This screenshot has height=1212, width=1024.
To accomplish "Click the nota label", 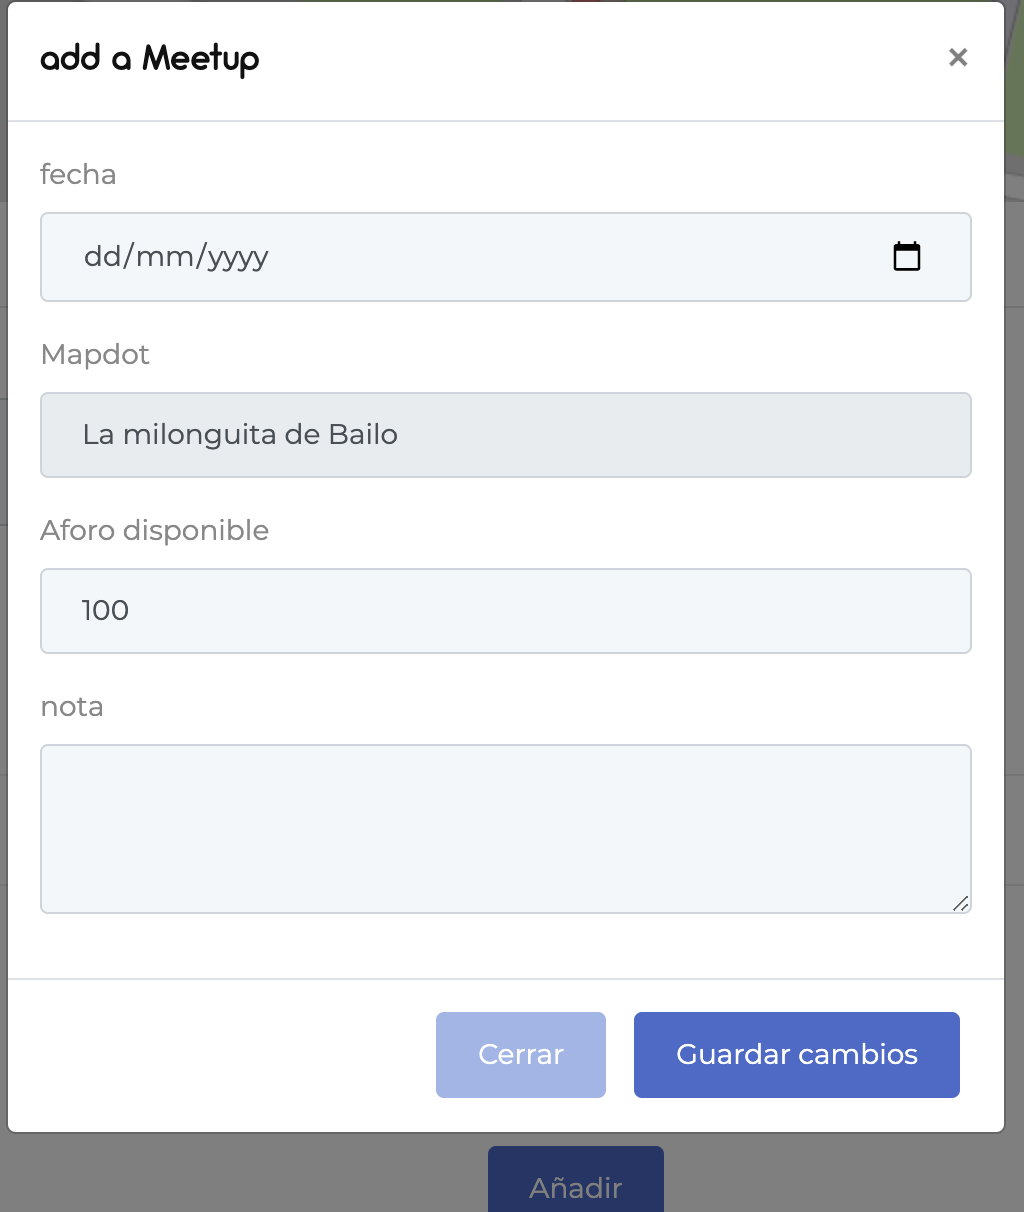I will tap(72, 706).
